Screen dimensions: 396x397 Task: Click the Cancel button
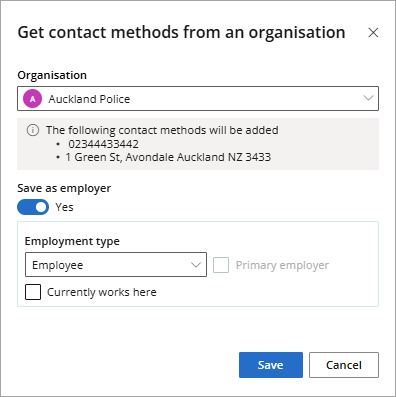pyautogui.click(x=344, y=365)
